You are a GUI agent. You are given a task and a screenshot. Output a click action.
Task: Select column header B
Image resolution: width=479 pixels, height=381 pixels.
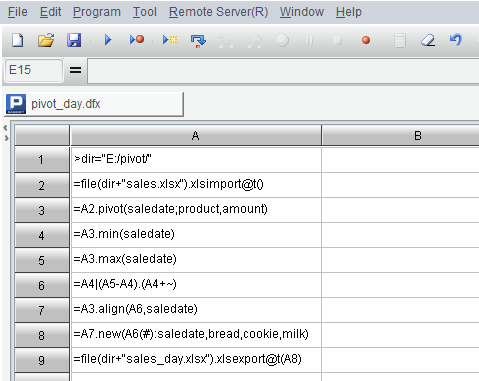pos(400,135)
